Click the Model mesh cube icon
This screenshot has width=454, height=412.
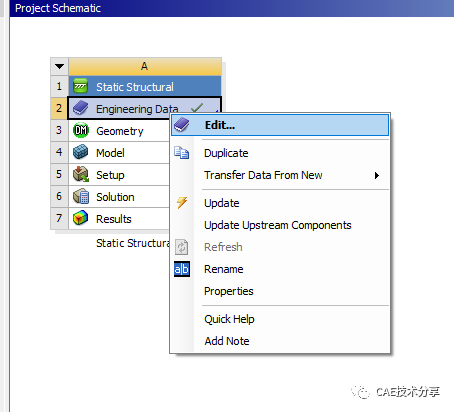coord(80,152)
